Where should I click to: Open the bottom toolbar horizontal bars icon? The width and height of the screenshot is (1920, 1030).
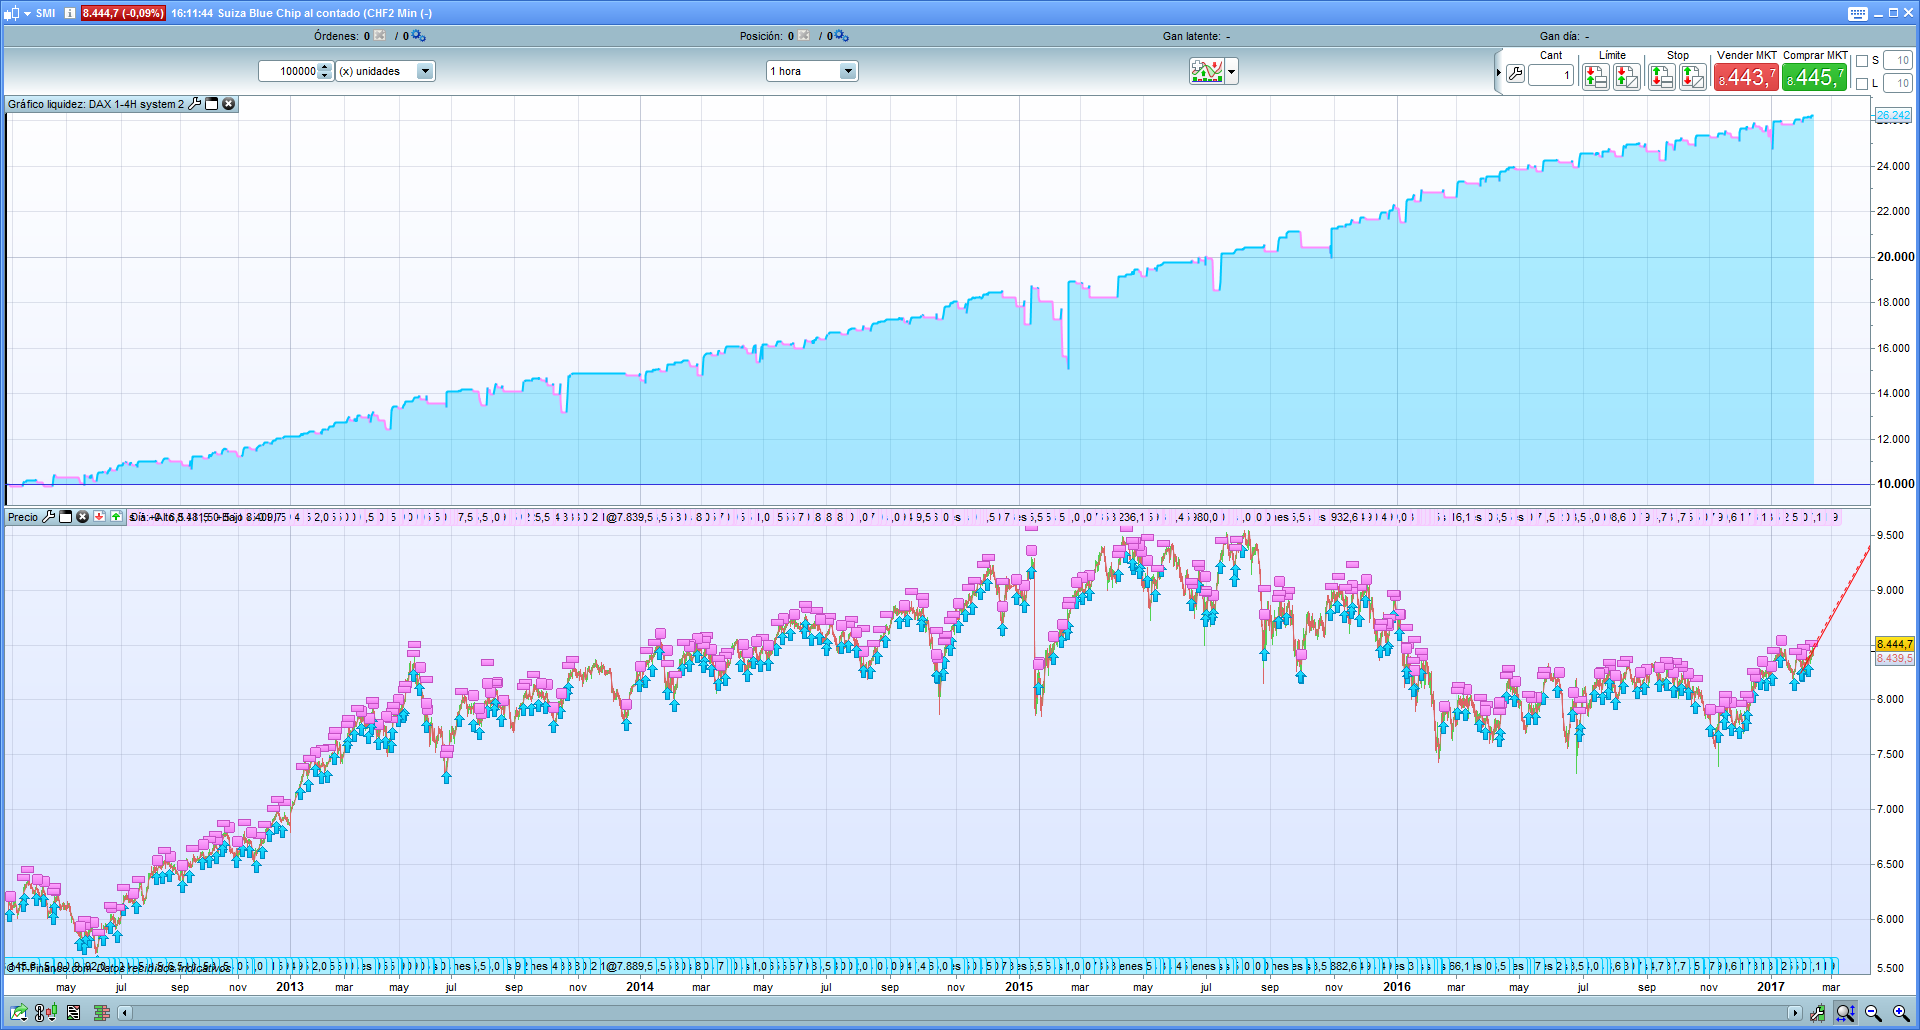click(x=101, y=1013)
